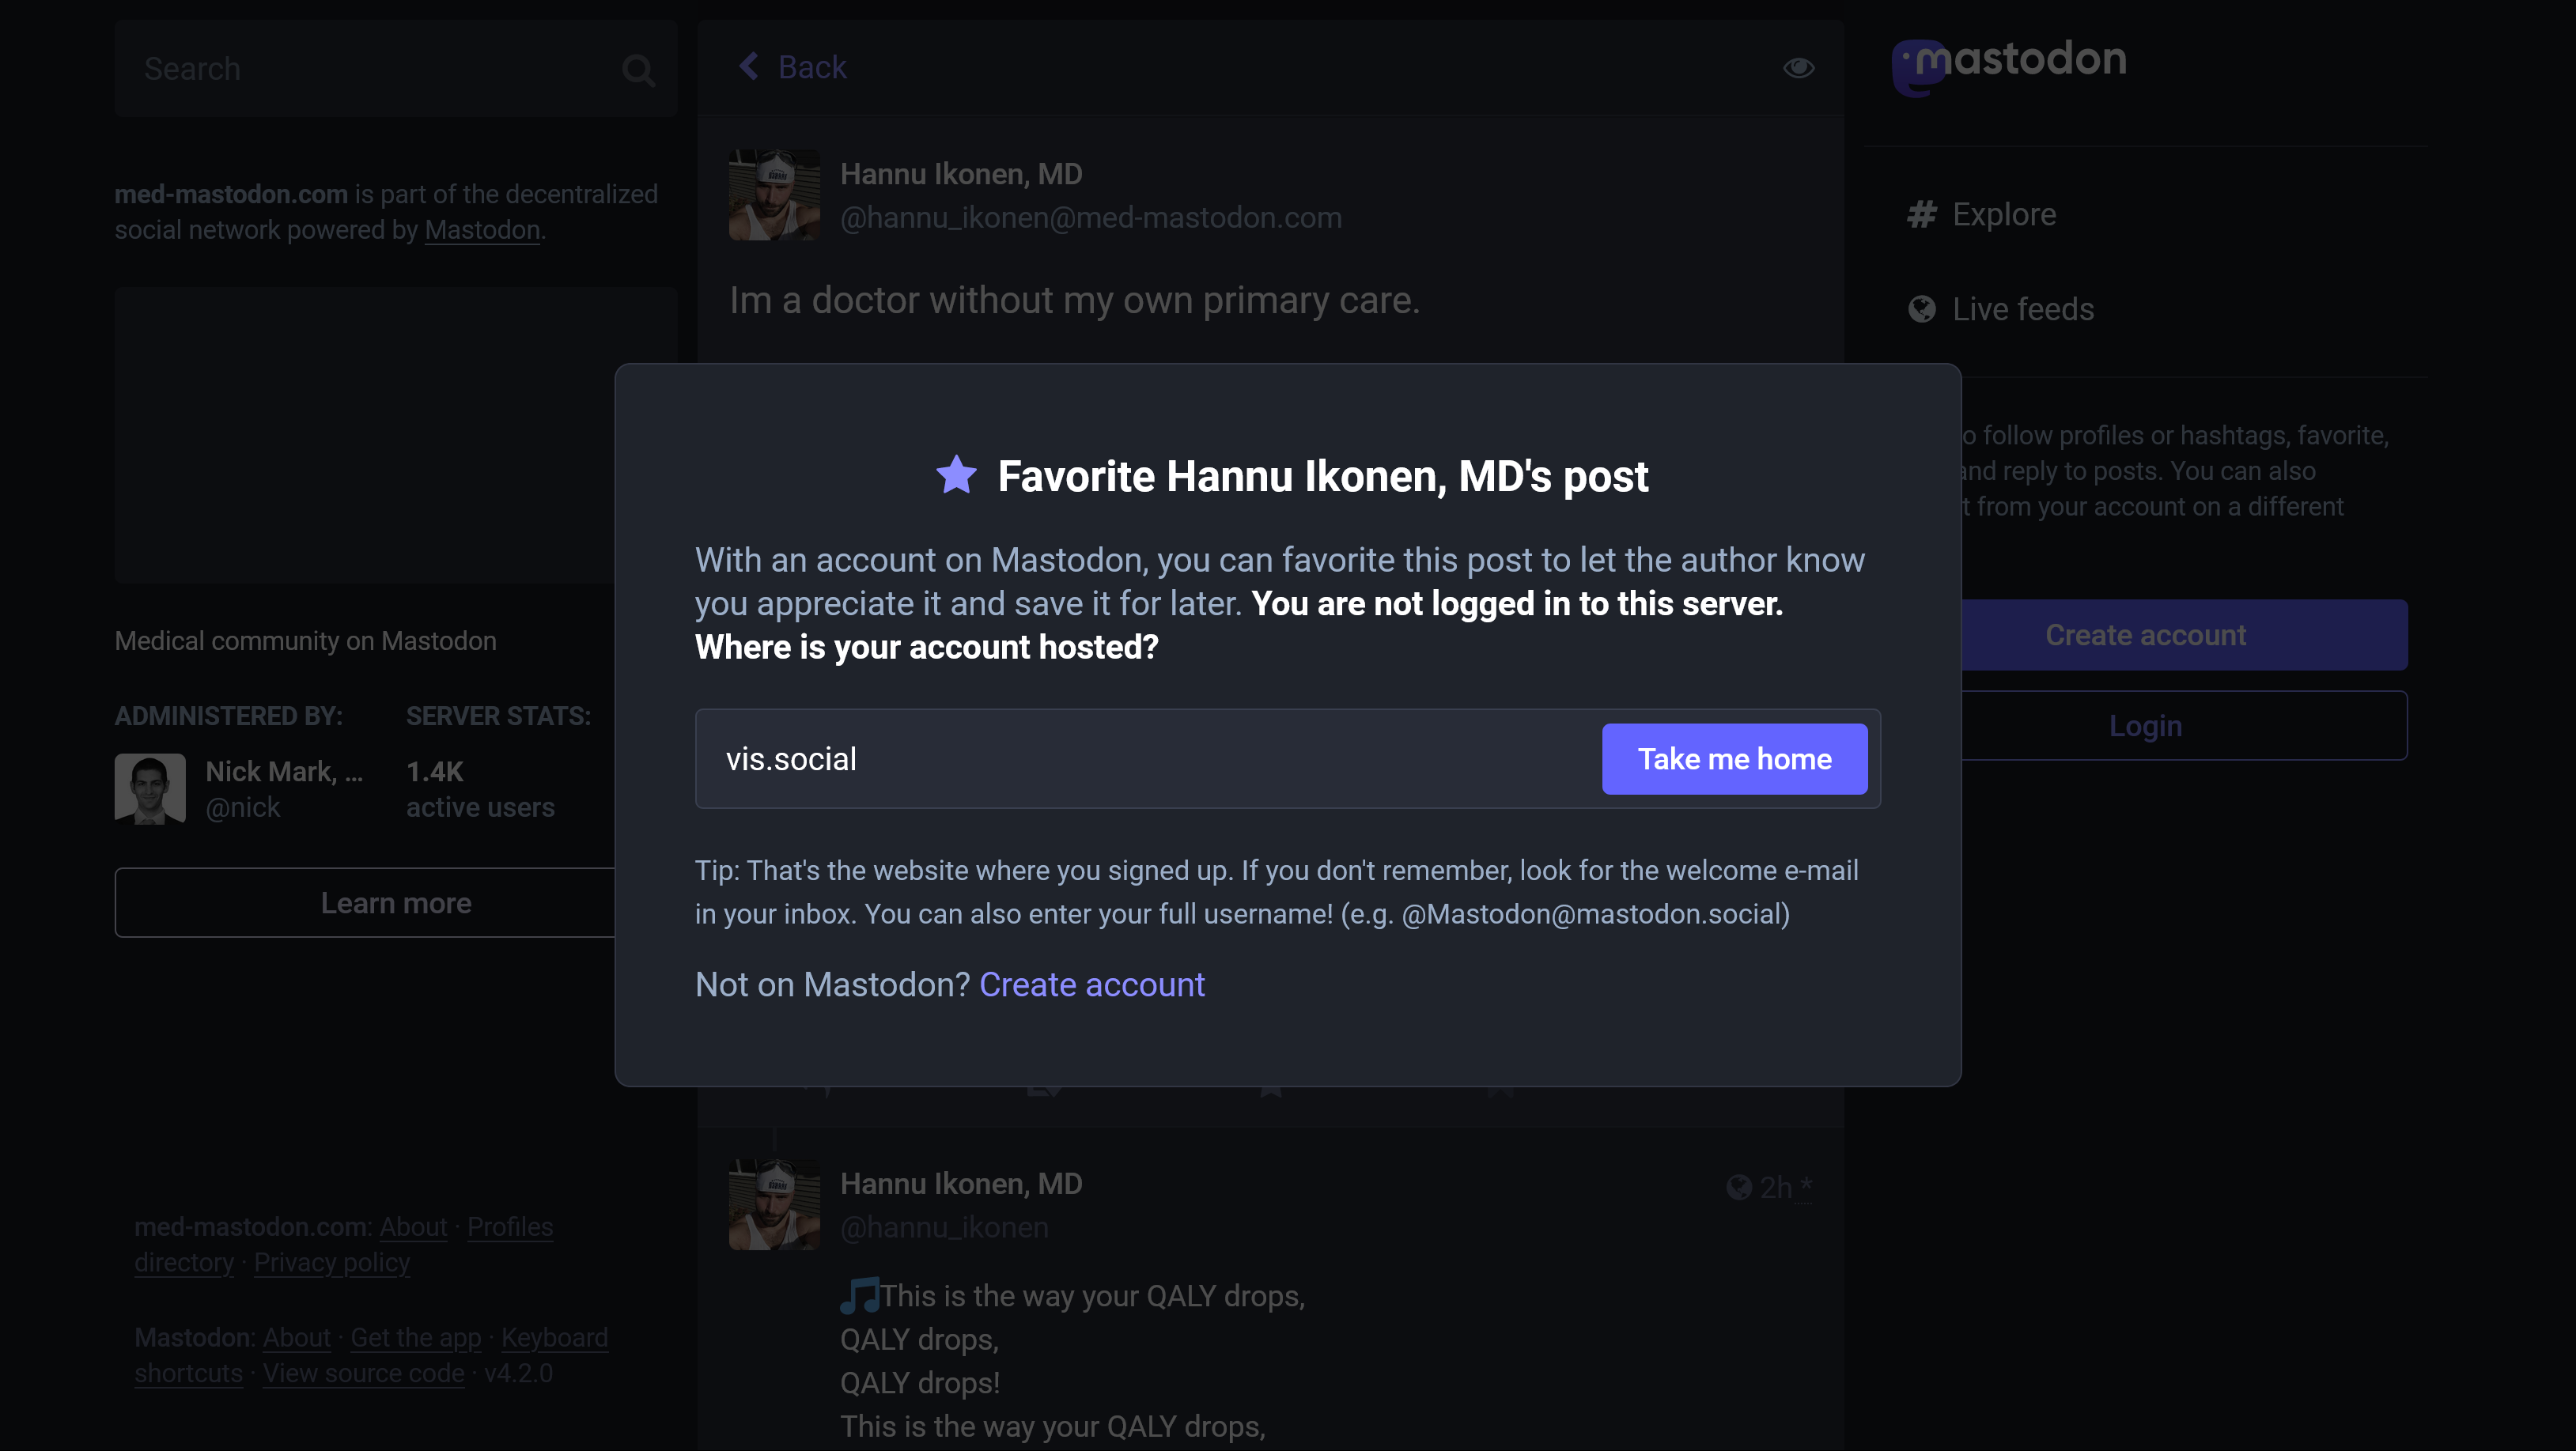Open the Mastodon link in server description
Screen dimensions: 2576x1451
click(x=482, y=230)
